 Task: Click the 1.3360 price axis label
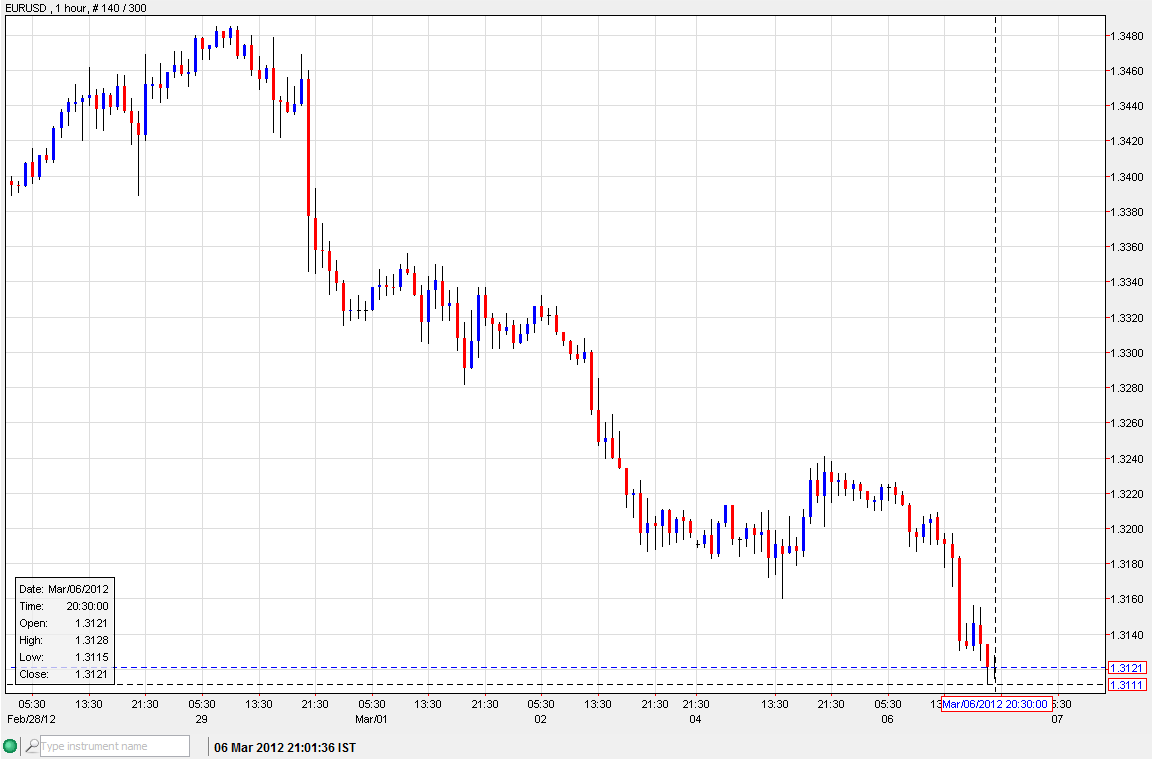pyautogui.click(x=1127, y=248)
